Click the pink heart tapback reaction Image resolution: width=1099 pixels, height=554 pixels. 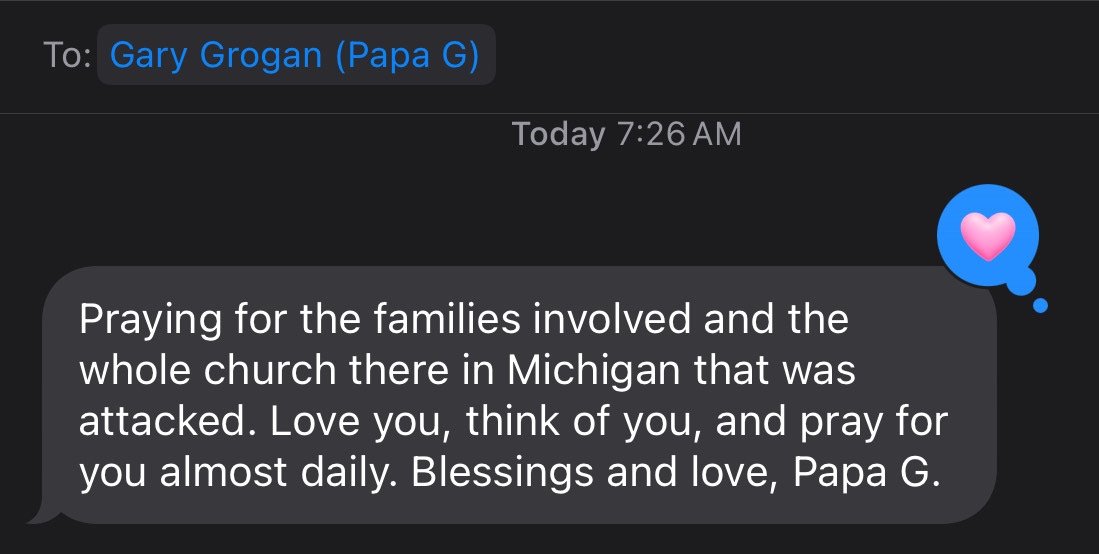[x=987, y=238]
